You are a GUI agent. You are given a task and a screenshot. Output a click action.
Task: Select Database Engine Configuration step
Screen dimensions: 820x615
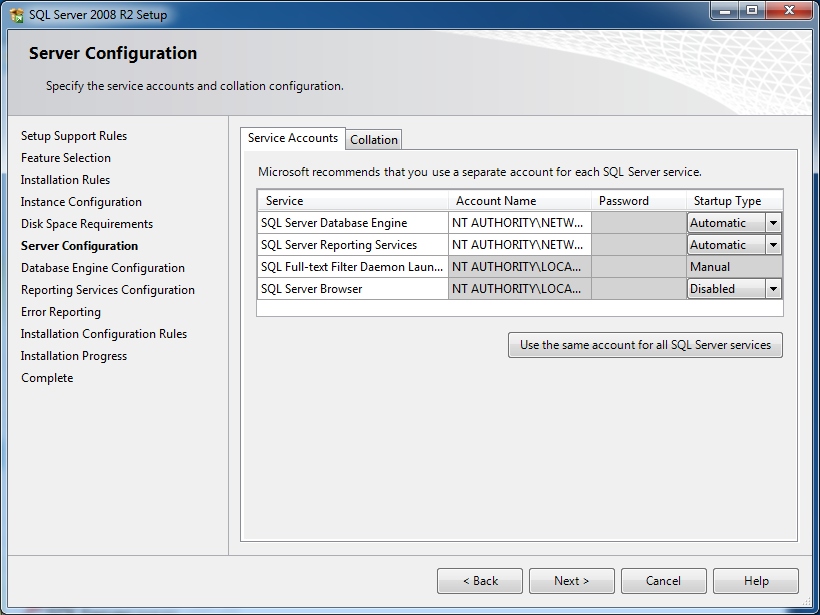tap(102, 267)
